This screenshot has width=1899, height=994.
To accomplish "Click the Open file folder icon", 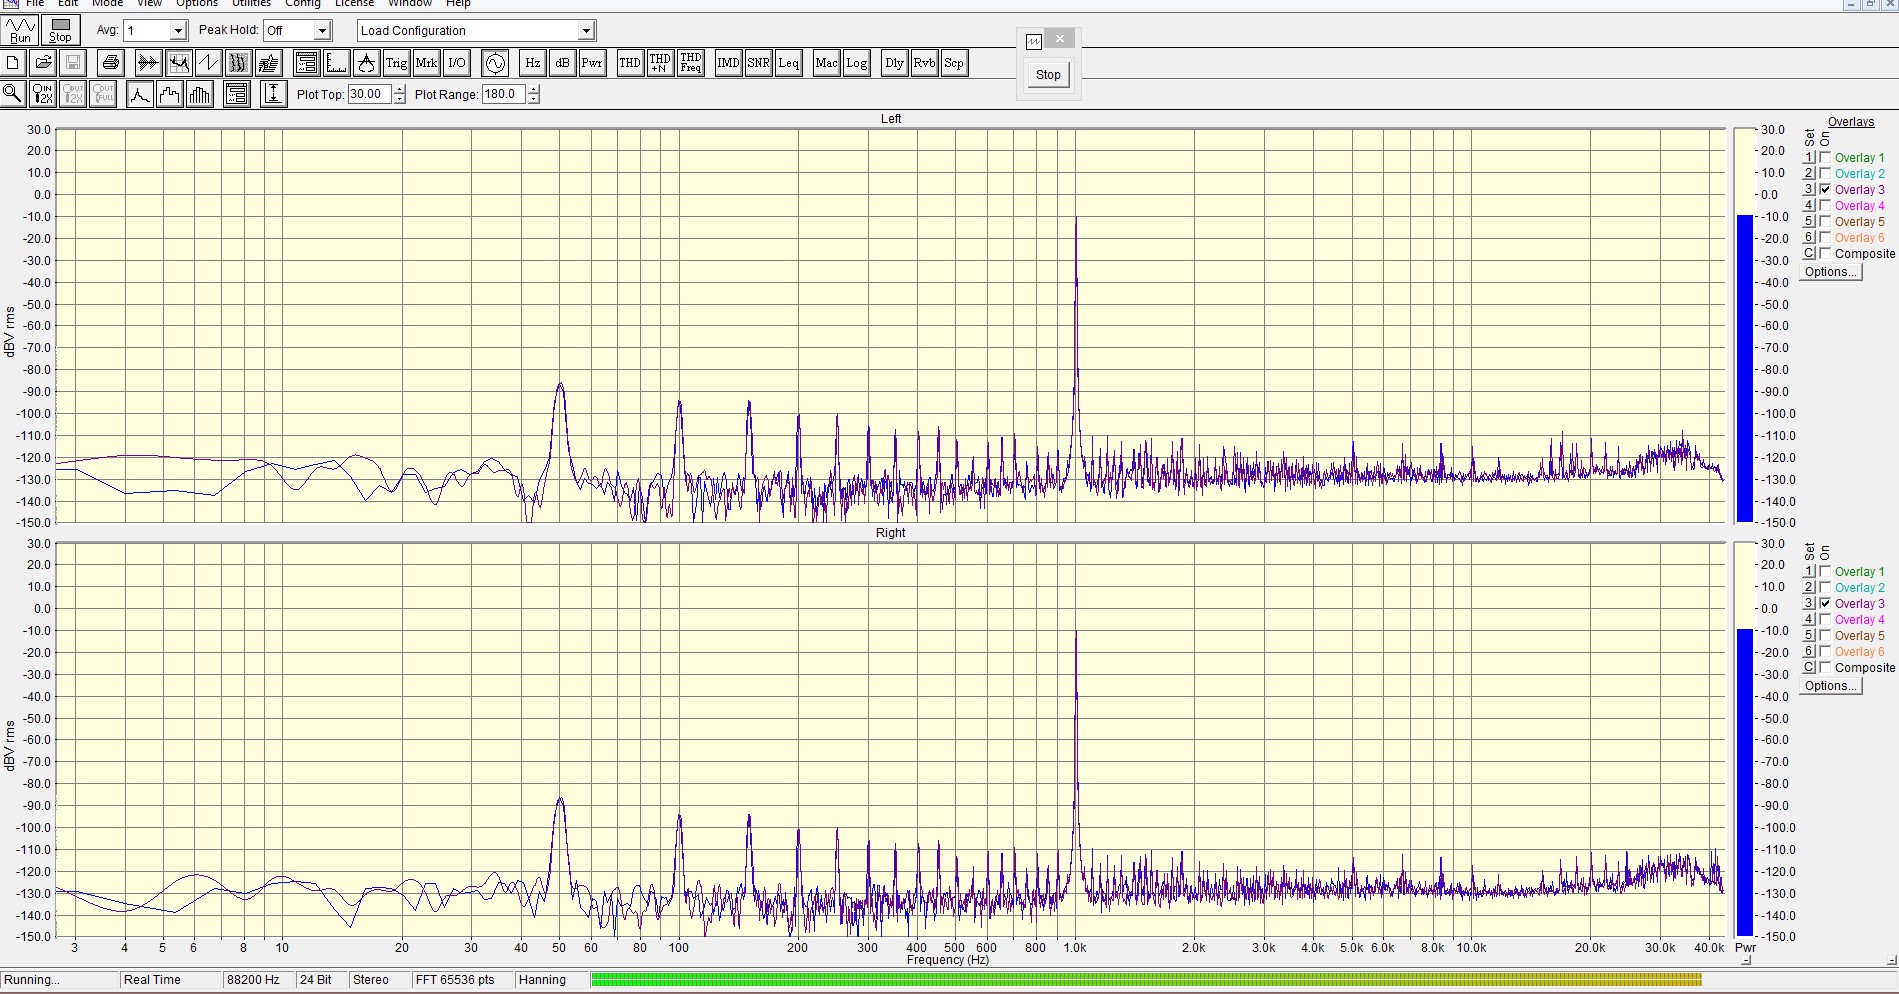I will [x=43, y=63].
